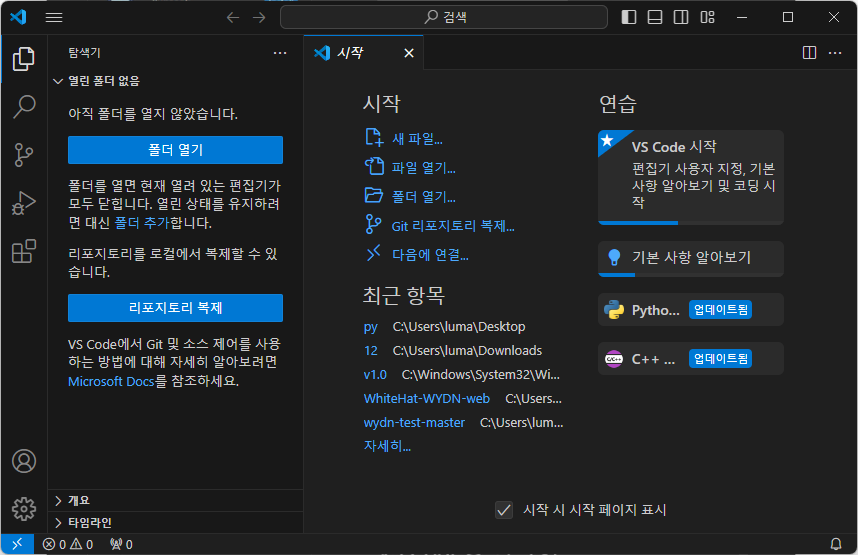Open recent folder 12

click(370, 351)
